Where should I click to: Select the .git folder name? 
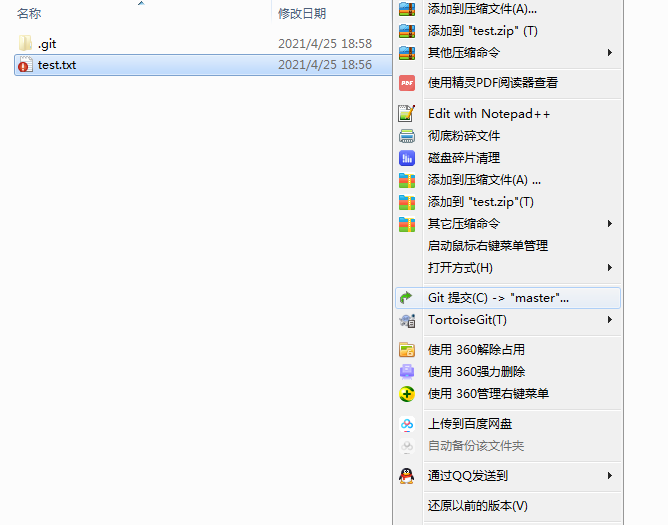pyautogui.click(x=47, y=44)
